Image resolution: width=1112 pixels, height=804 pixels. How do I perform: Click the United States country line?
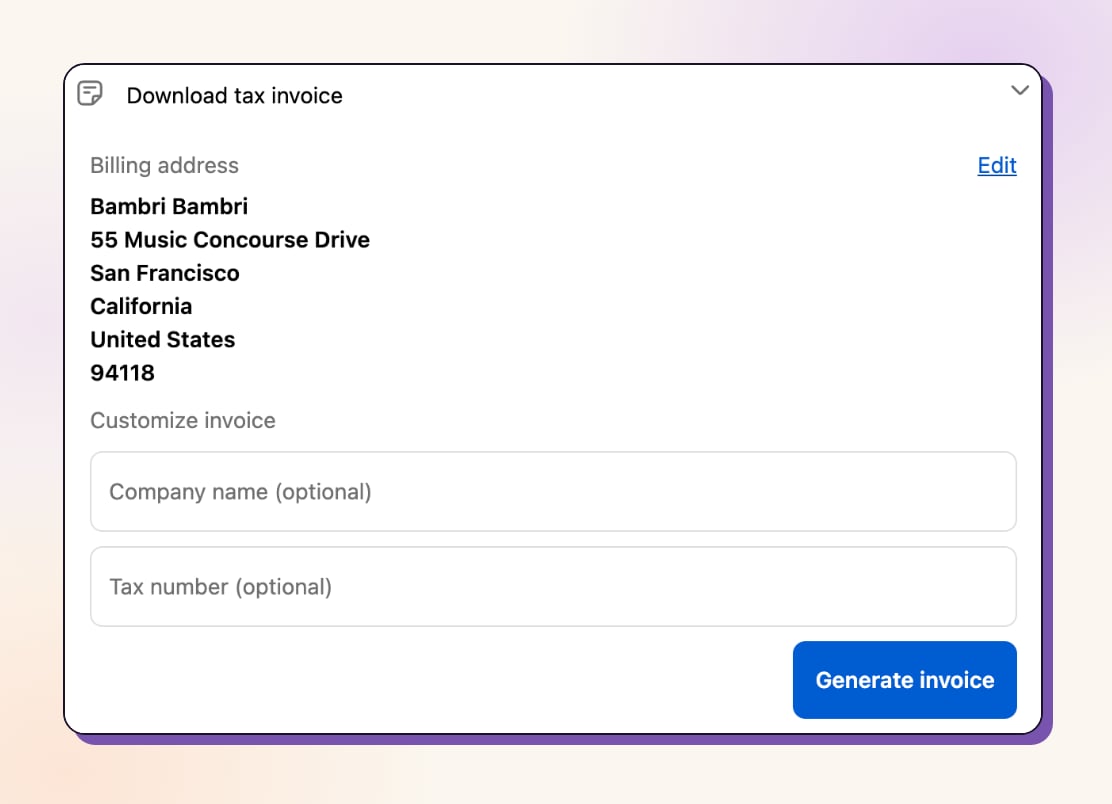pos(162,340)
